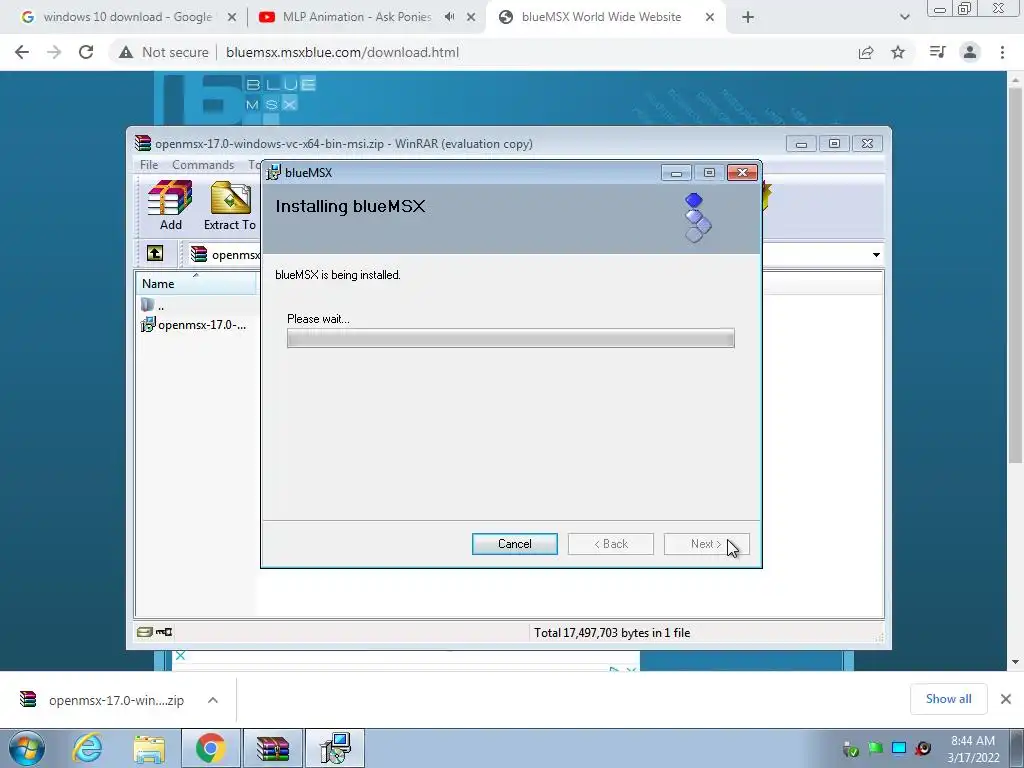Open Chrome three-dot menu
Viewport: 1024px width, 768px height.
pyautogui.click(x=1002, y=52)
